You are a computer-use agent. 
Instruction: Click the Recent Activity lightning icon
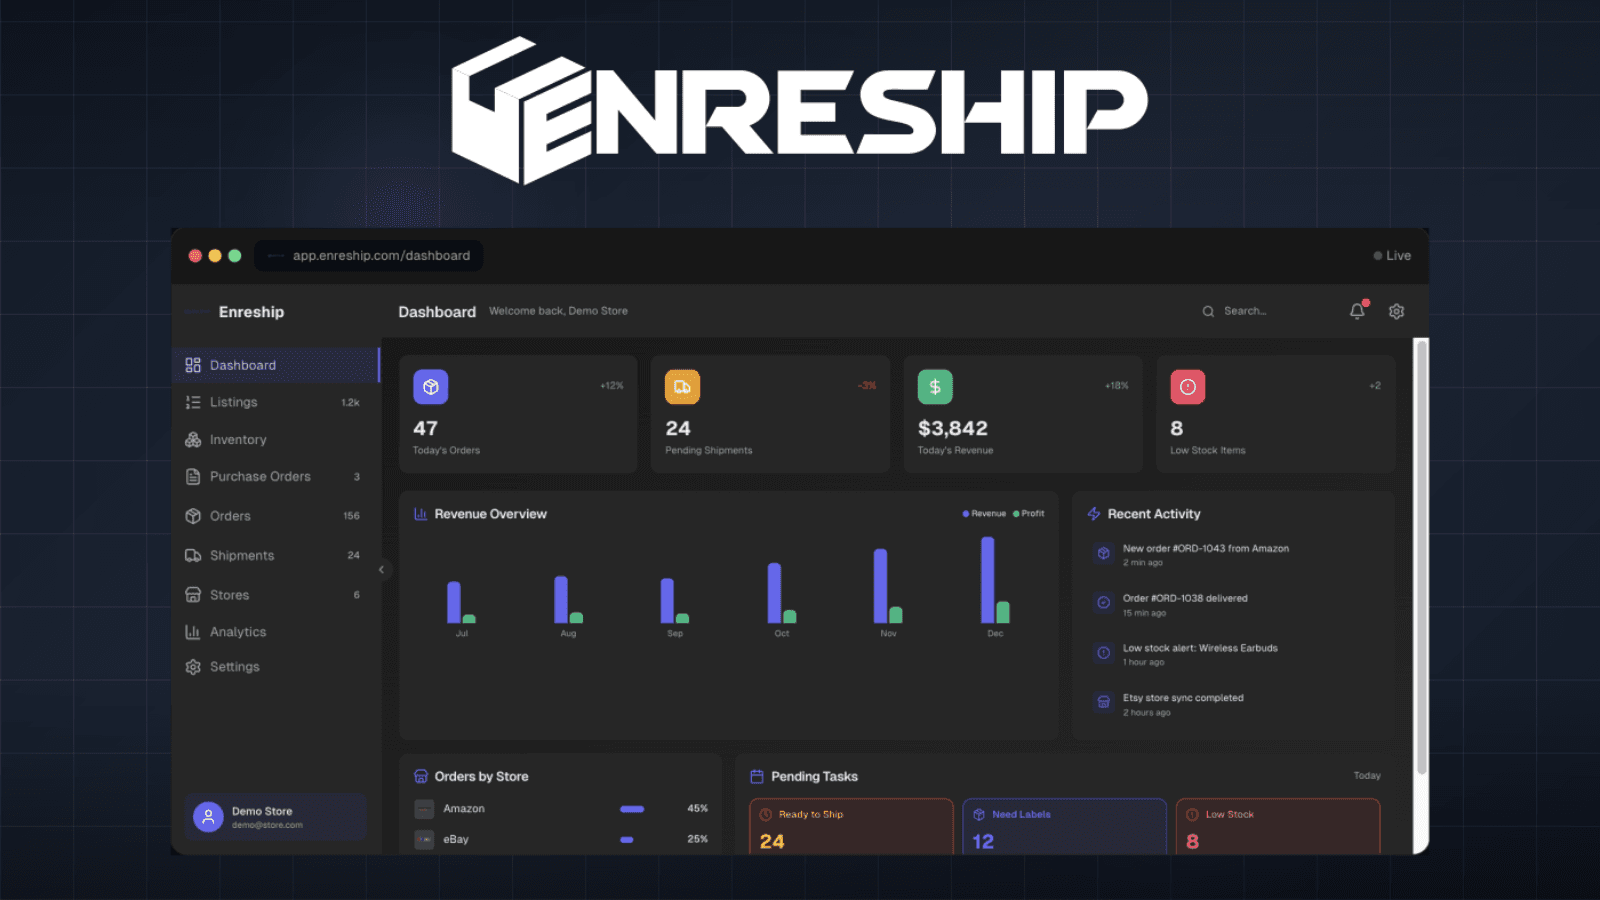point(1094,514)
